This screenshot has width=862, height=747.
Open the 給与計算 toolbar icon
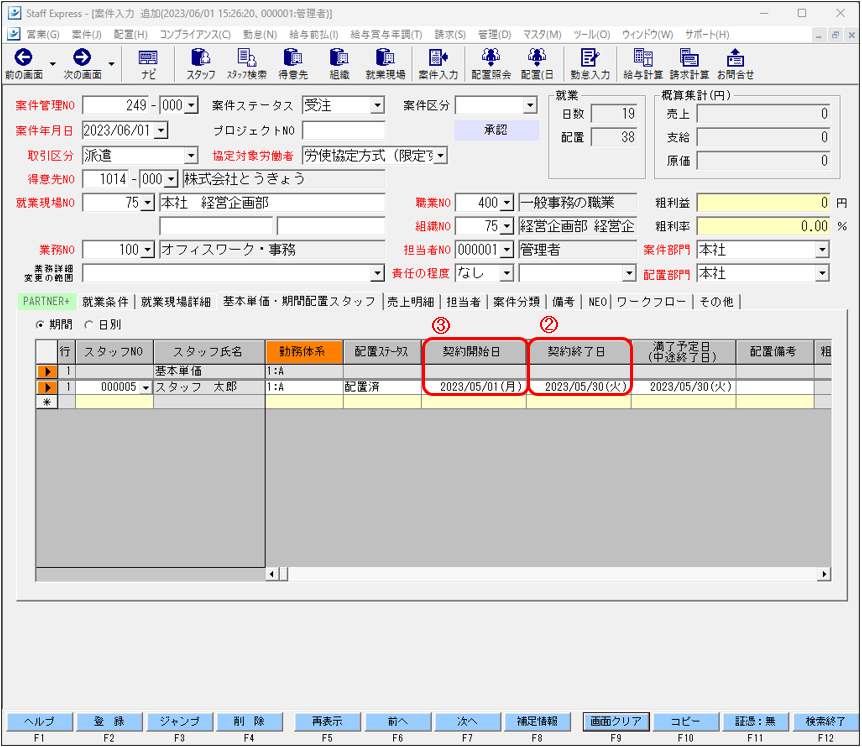[643, 64]
